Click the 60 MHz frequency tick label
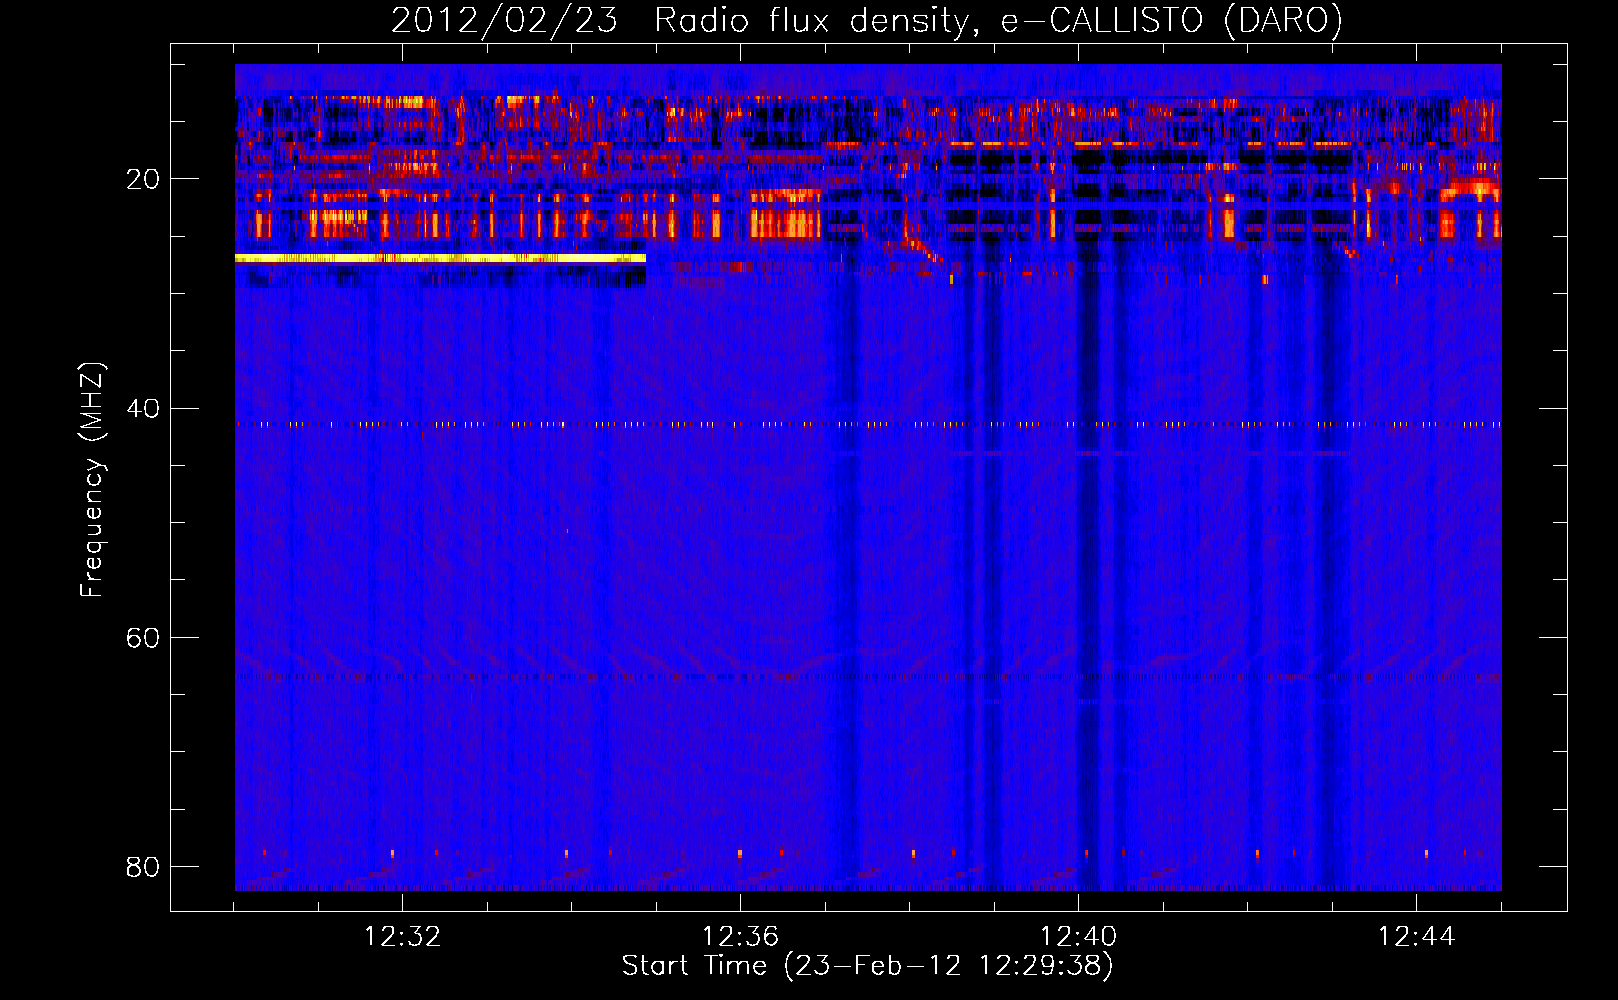1618x1000 pixels. coord(143,637)
